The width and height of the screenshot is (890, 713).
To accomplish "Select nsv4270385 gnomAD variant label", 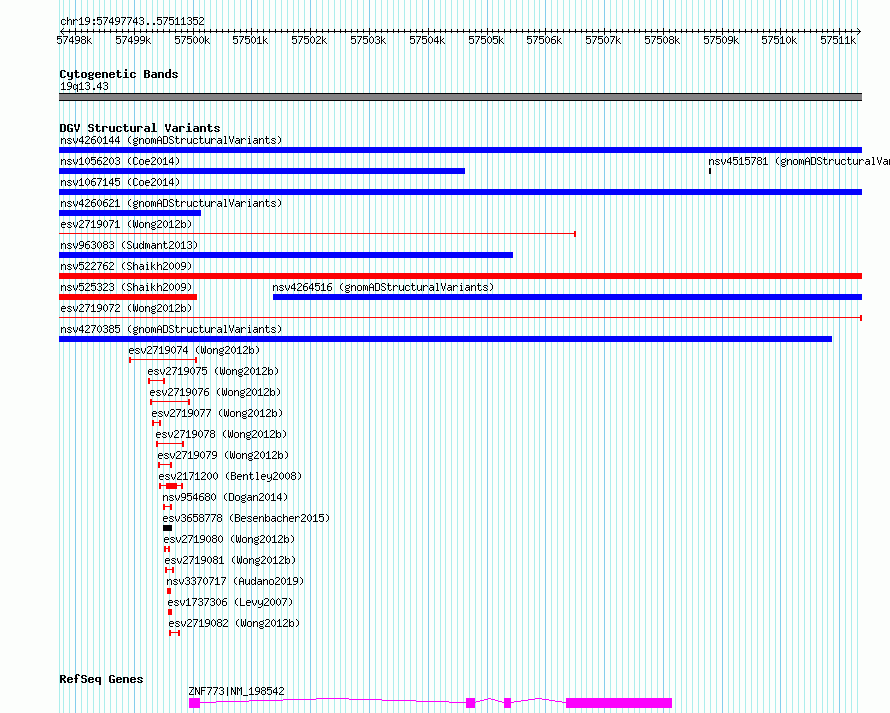I will pos(171,329).
